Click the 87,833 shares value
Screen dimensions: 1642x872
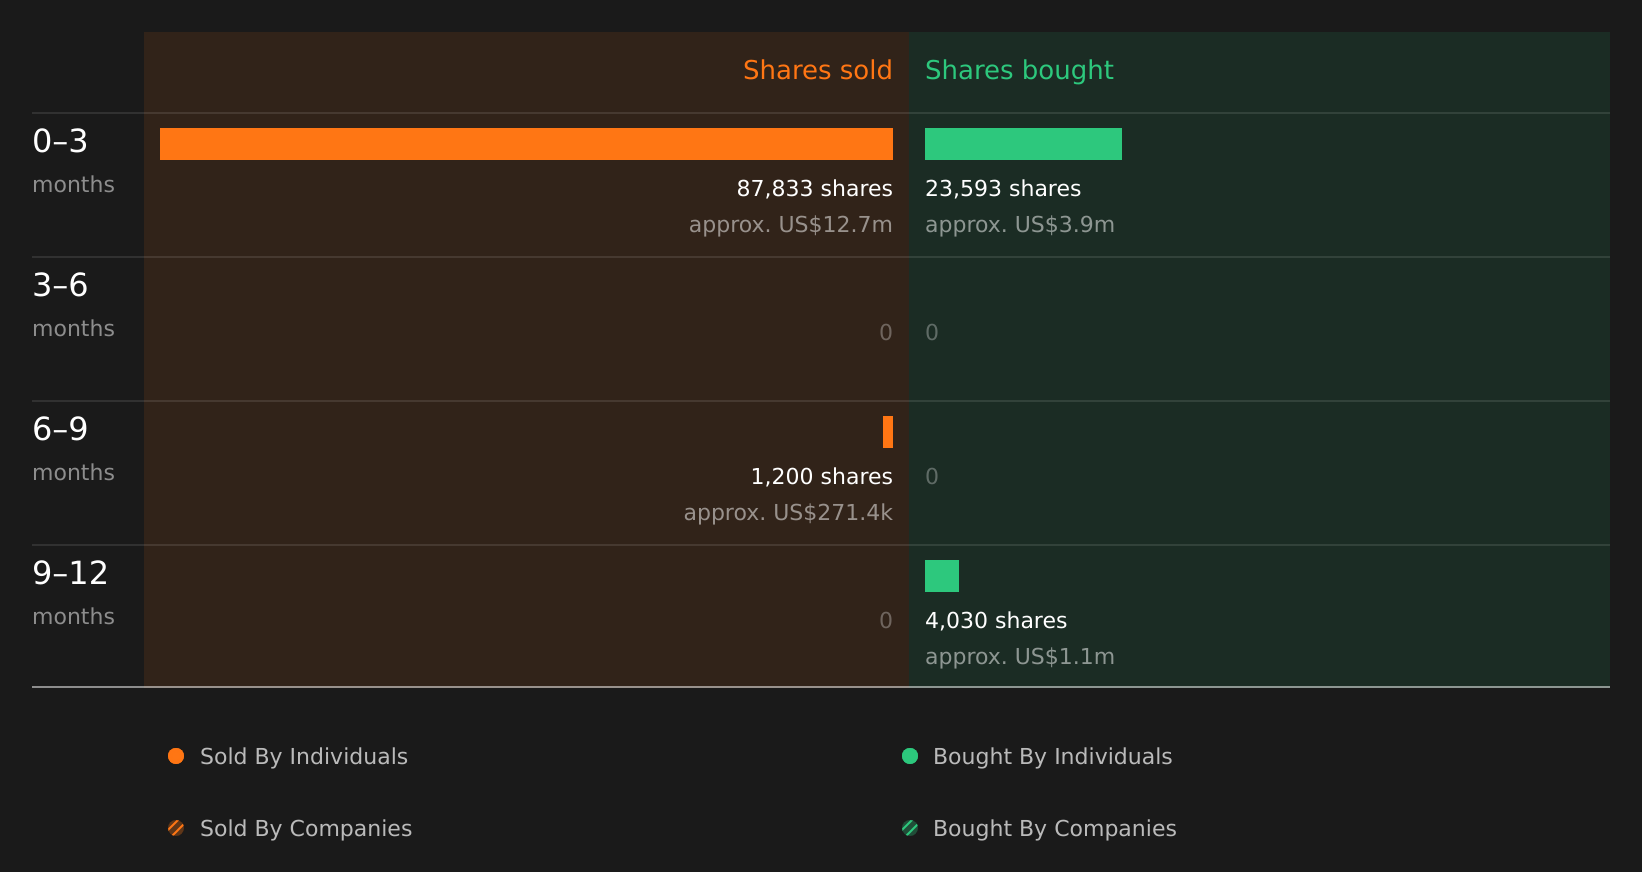[815, 189]
